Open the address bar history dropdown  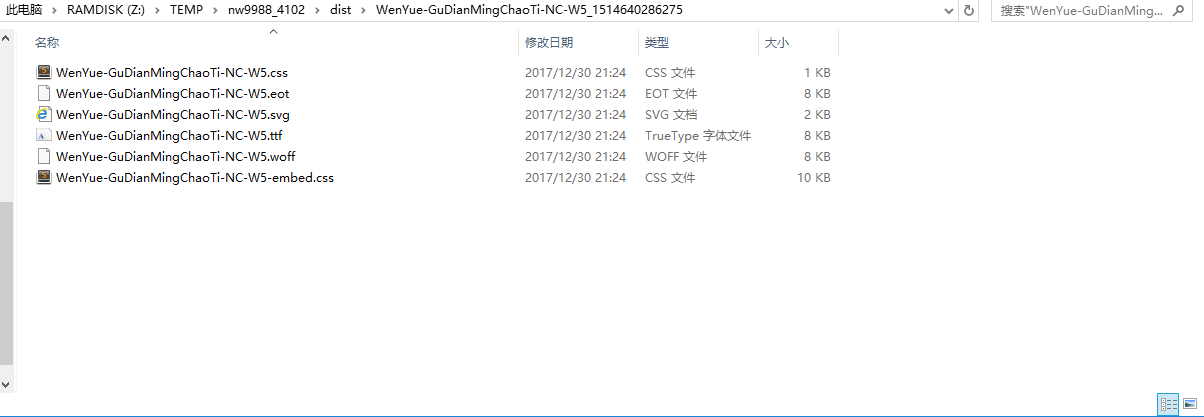tap(948, 10)
